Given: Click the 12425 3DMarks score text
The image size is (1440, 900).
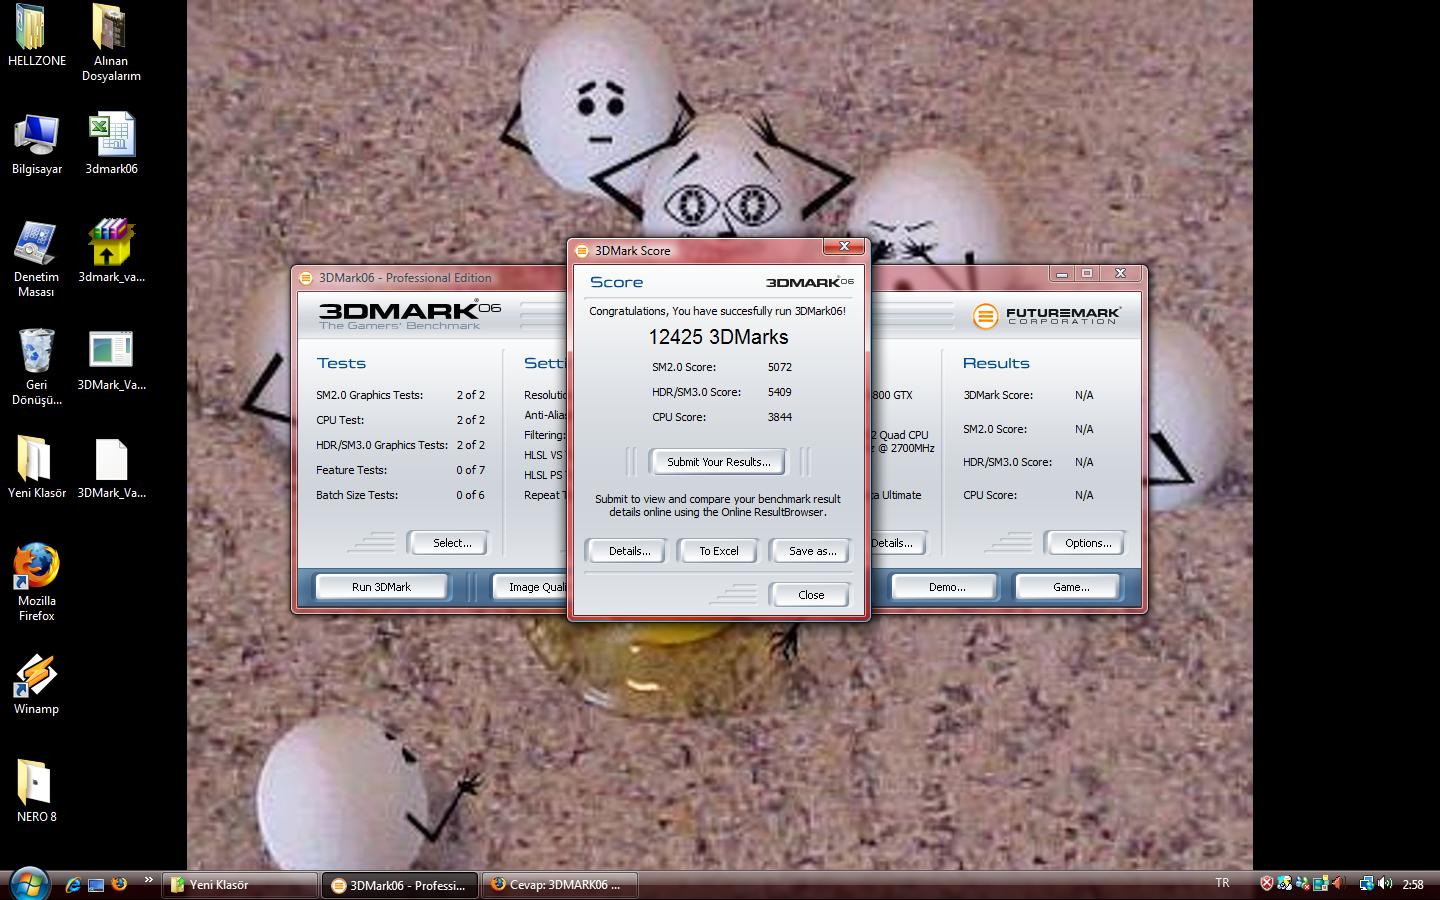Looking at the screenshot, I should 718,337.
